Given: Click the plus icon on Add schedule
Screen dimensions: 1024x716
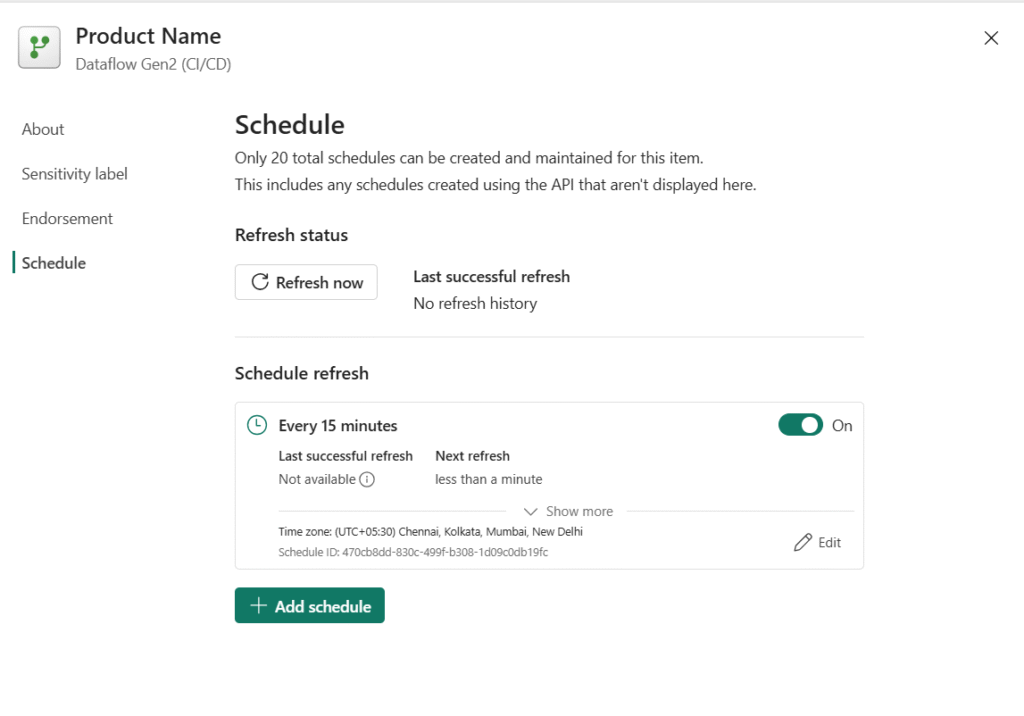Looking at the screenshot, I should tap(259, 606).
